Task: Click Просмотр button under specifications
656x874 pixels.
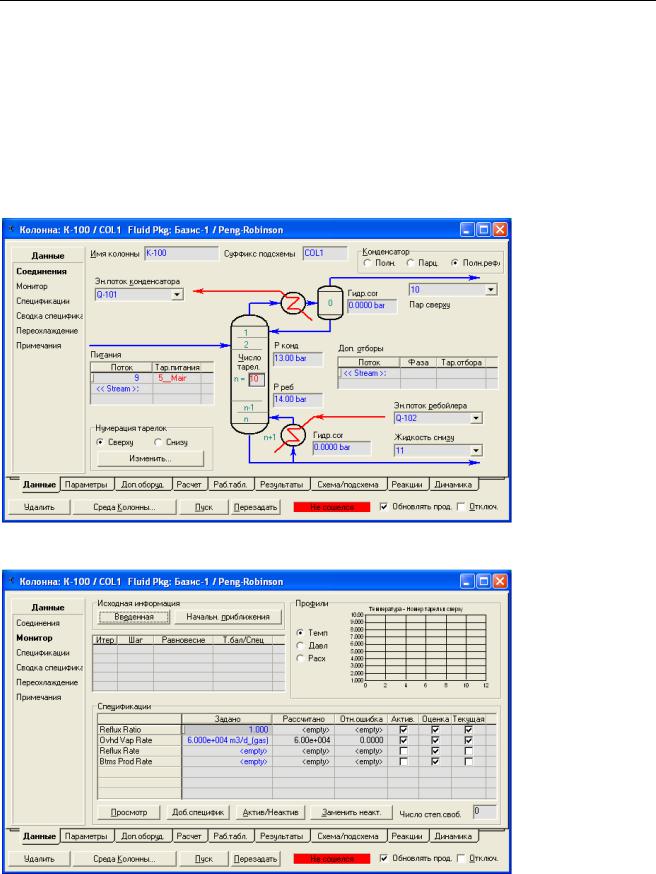Action: tap(129, 812)
